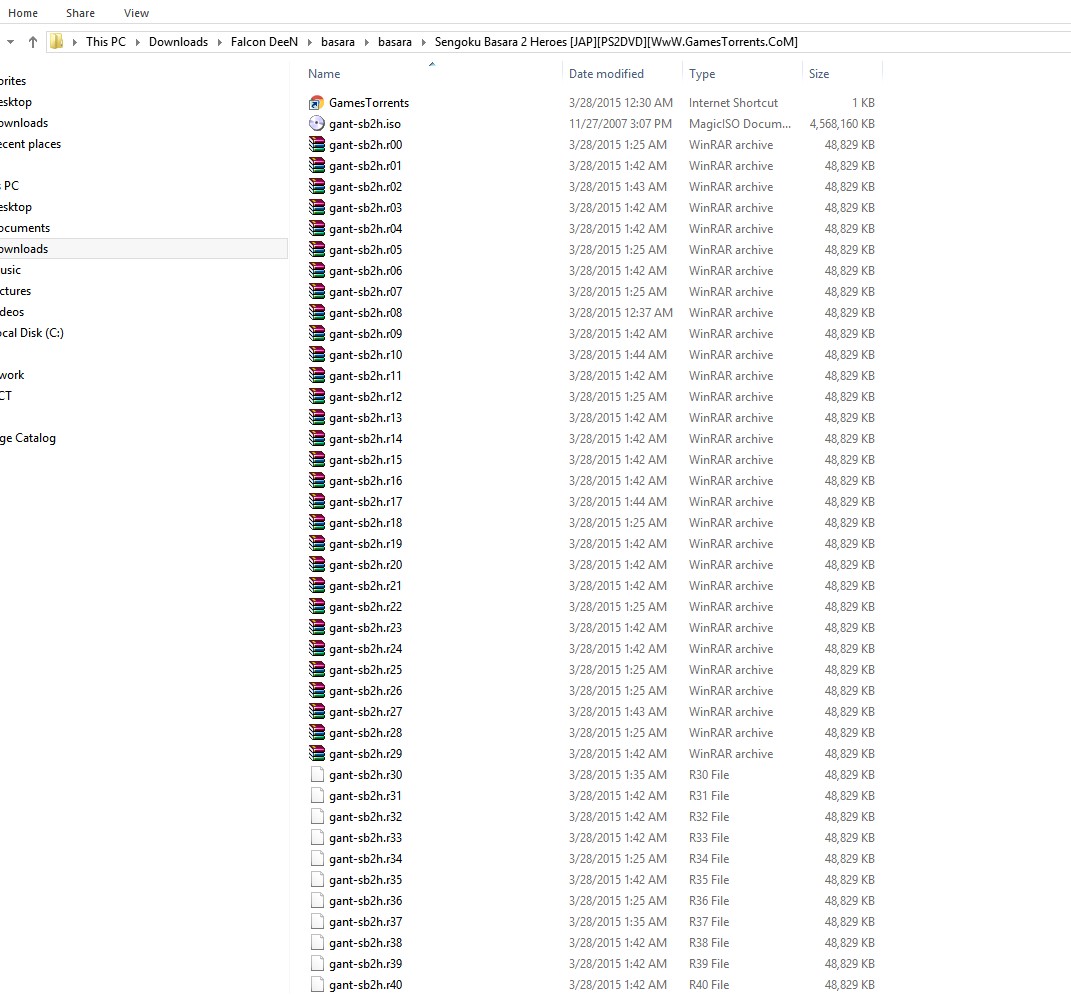Select the gant-sb2h.r38 blank file icon
The image size is (1071, 996).
(x=316, y=943)
